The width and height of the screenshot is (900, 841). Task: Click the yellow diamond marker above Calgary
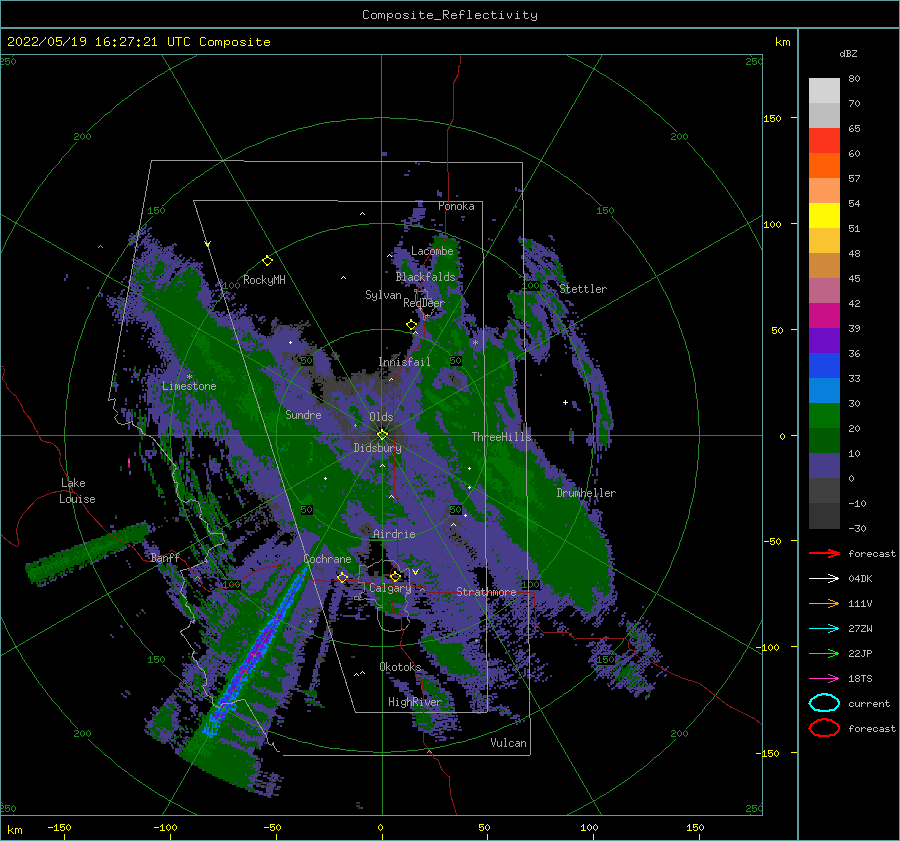tap(395, 576)
